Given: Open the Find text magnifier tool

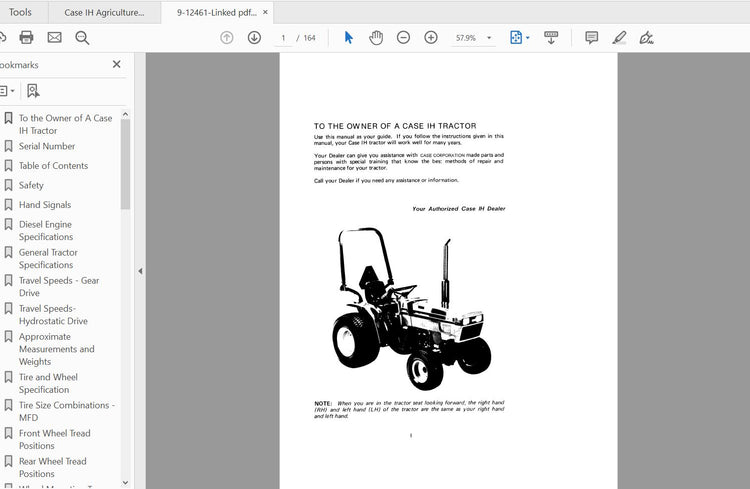Looking at the screenshot, I should [x=82, y=38].
